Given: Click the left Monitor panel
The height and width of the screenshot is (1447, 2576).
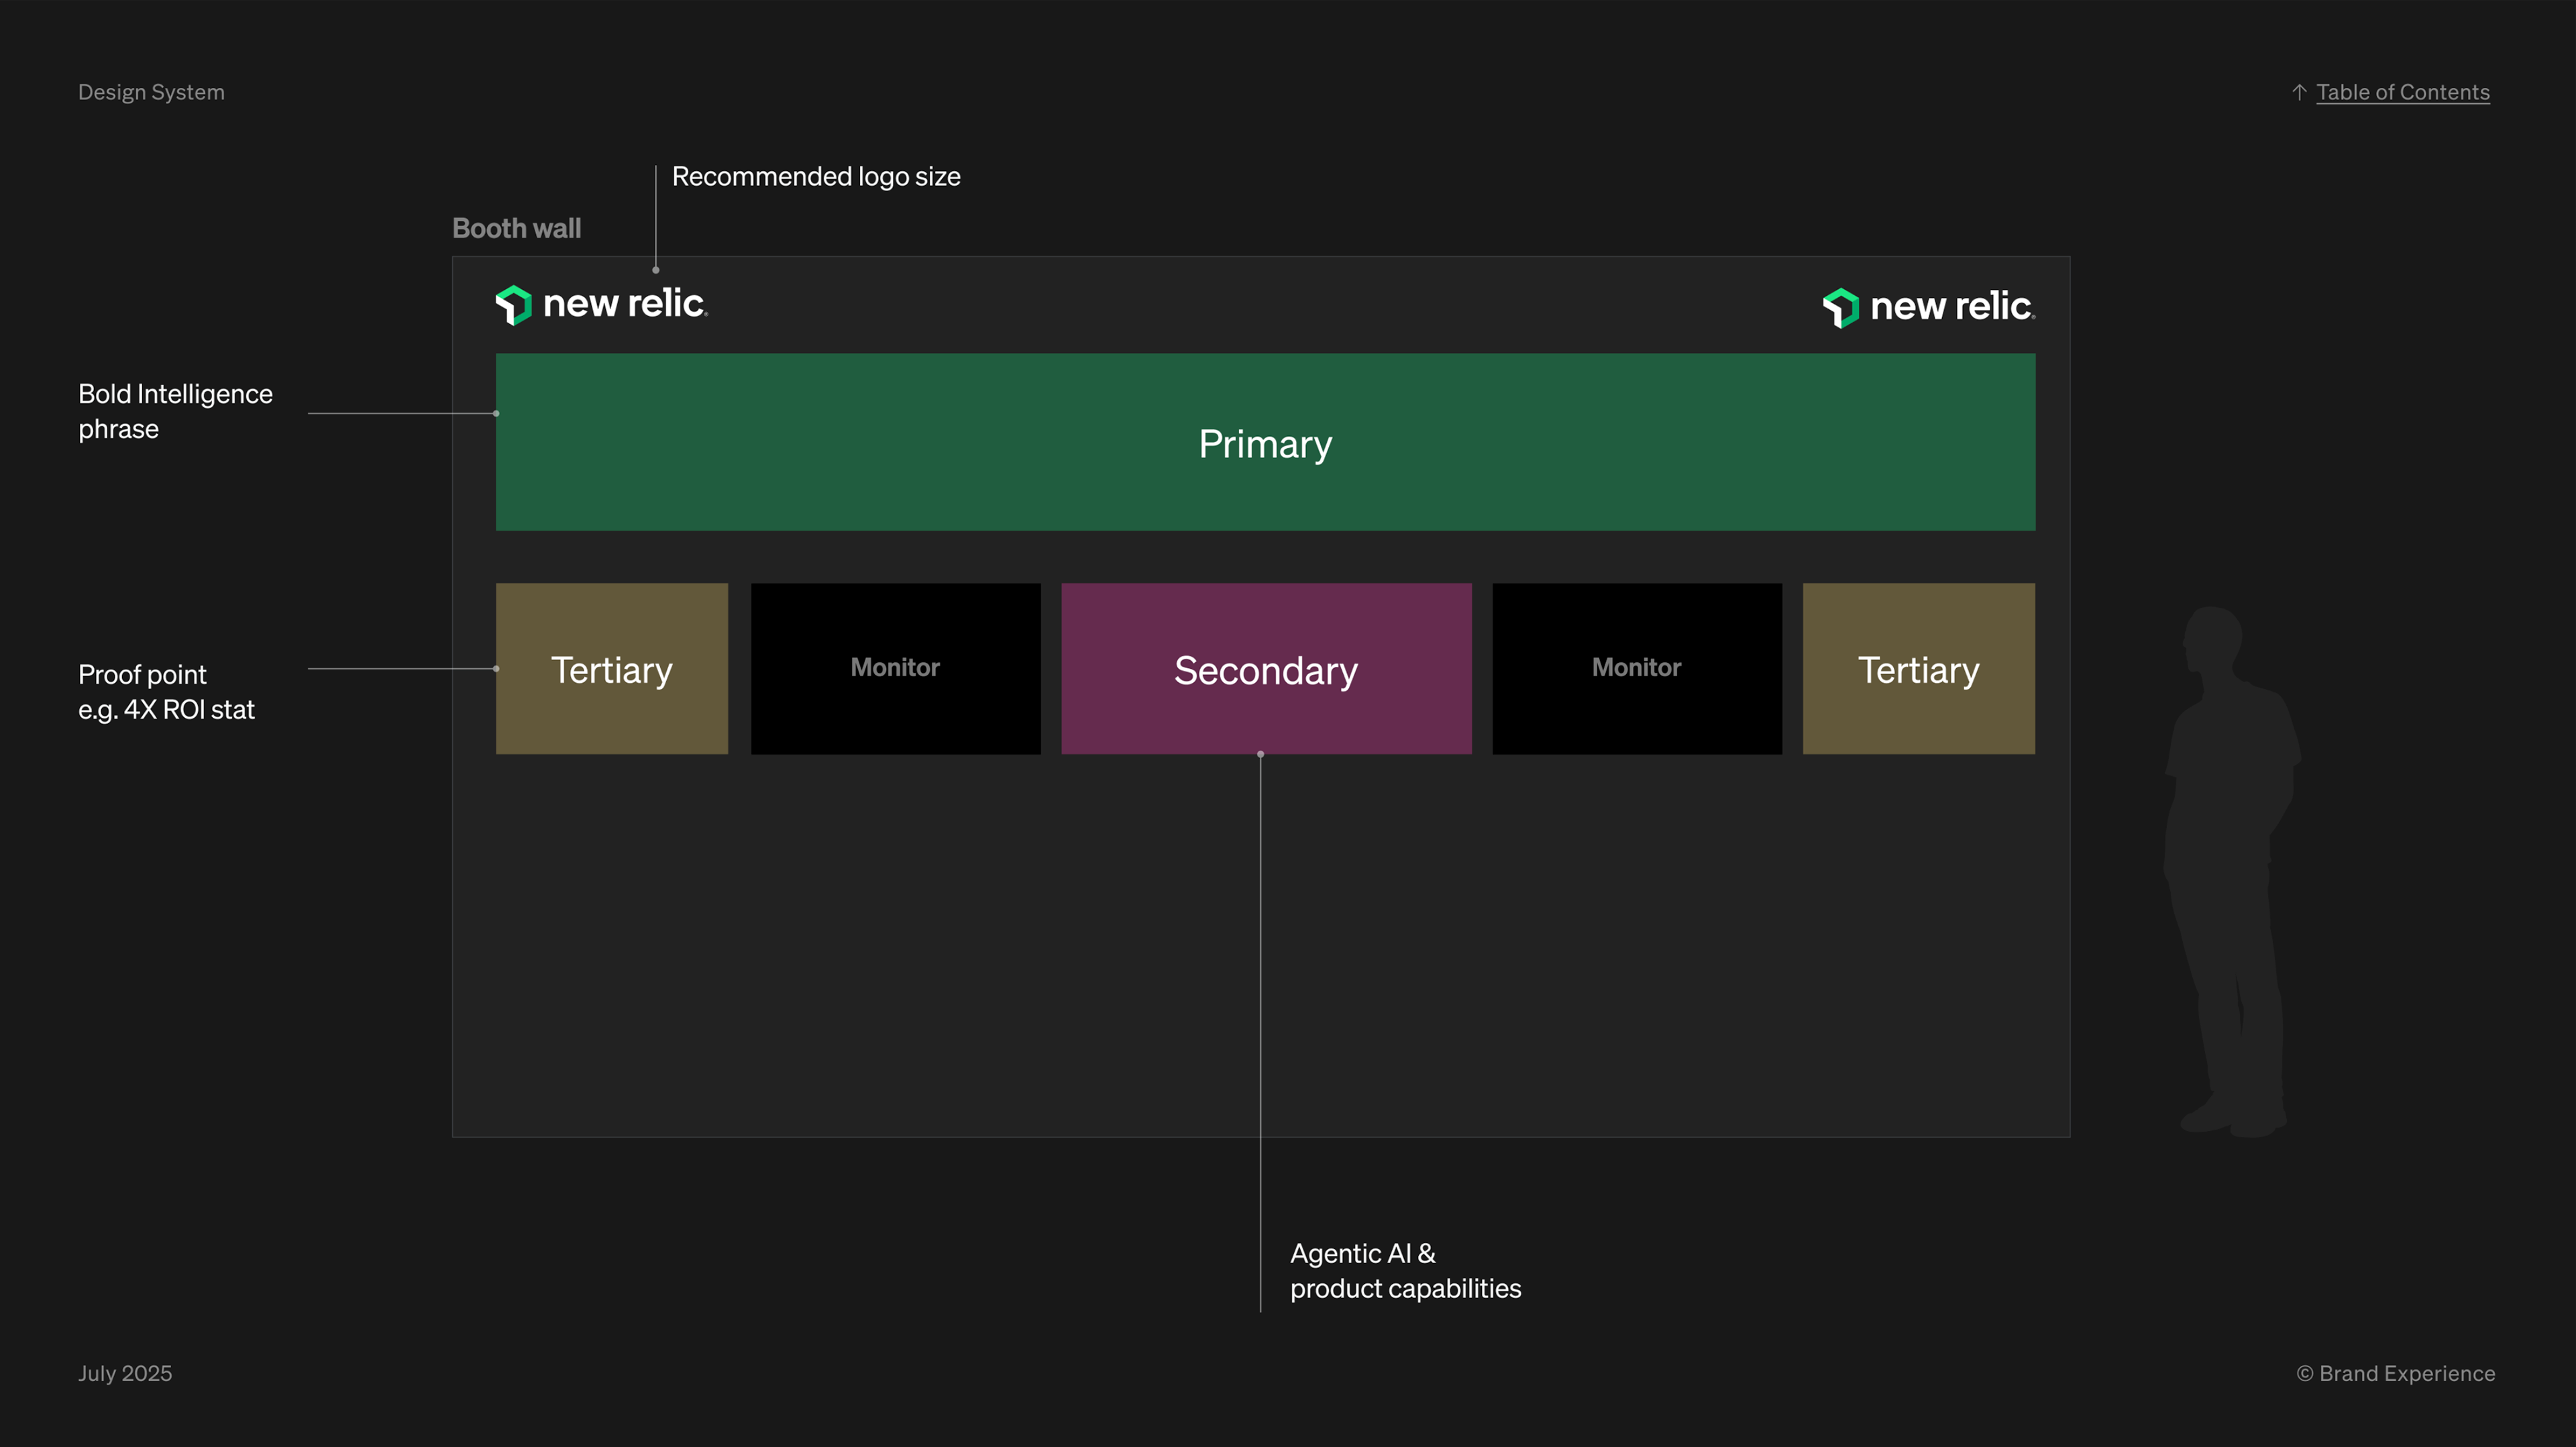Looking at the screenshot, I should 895,668.
